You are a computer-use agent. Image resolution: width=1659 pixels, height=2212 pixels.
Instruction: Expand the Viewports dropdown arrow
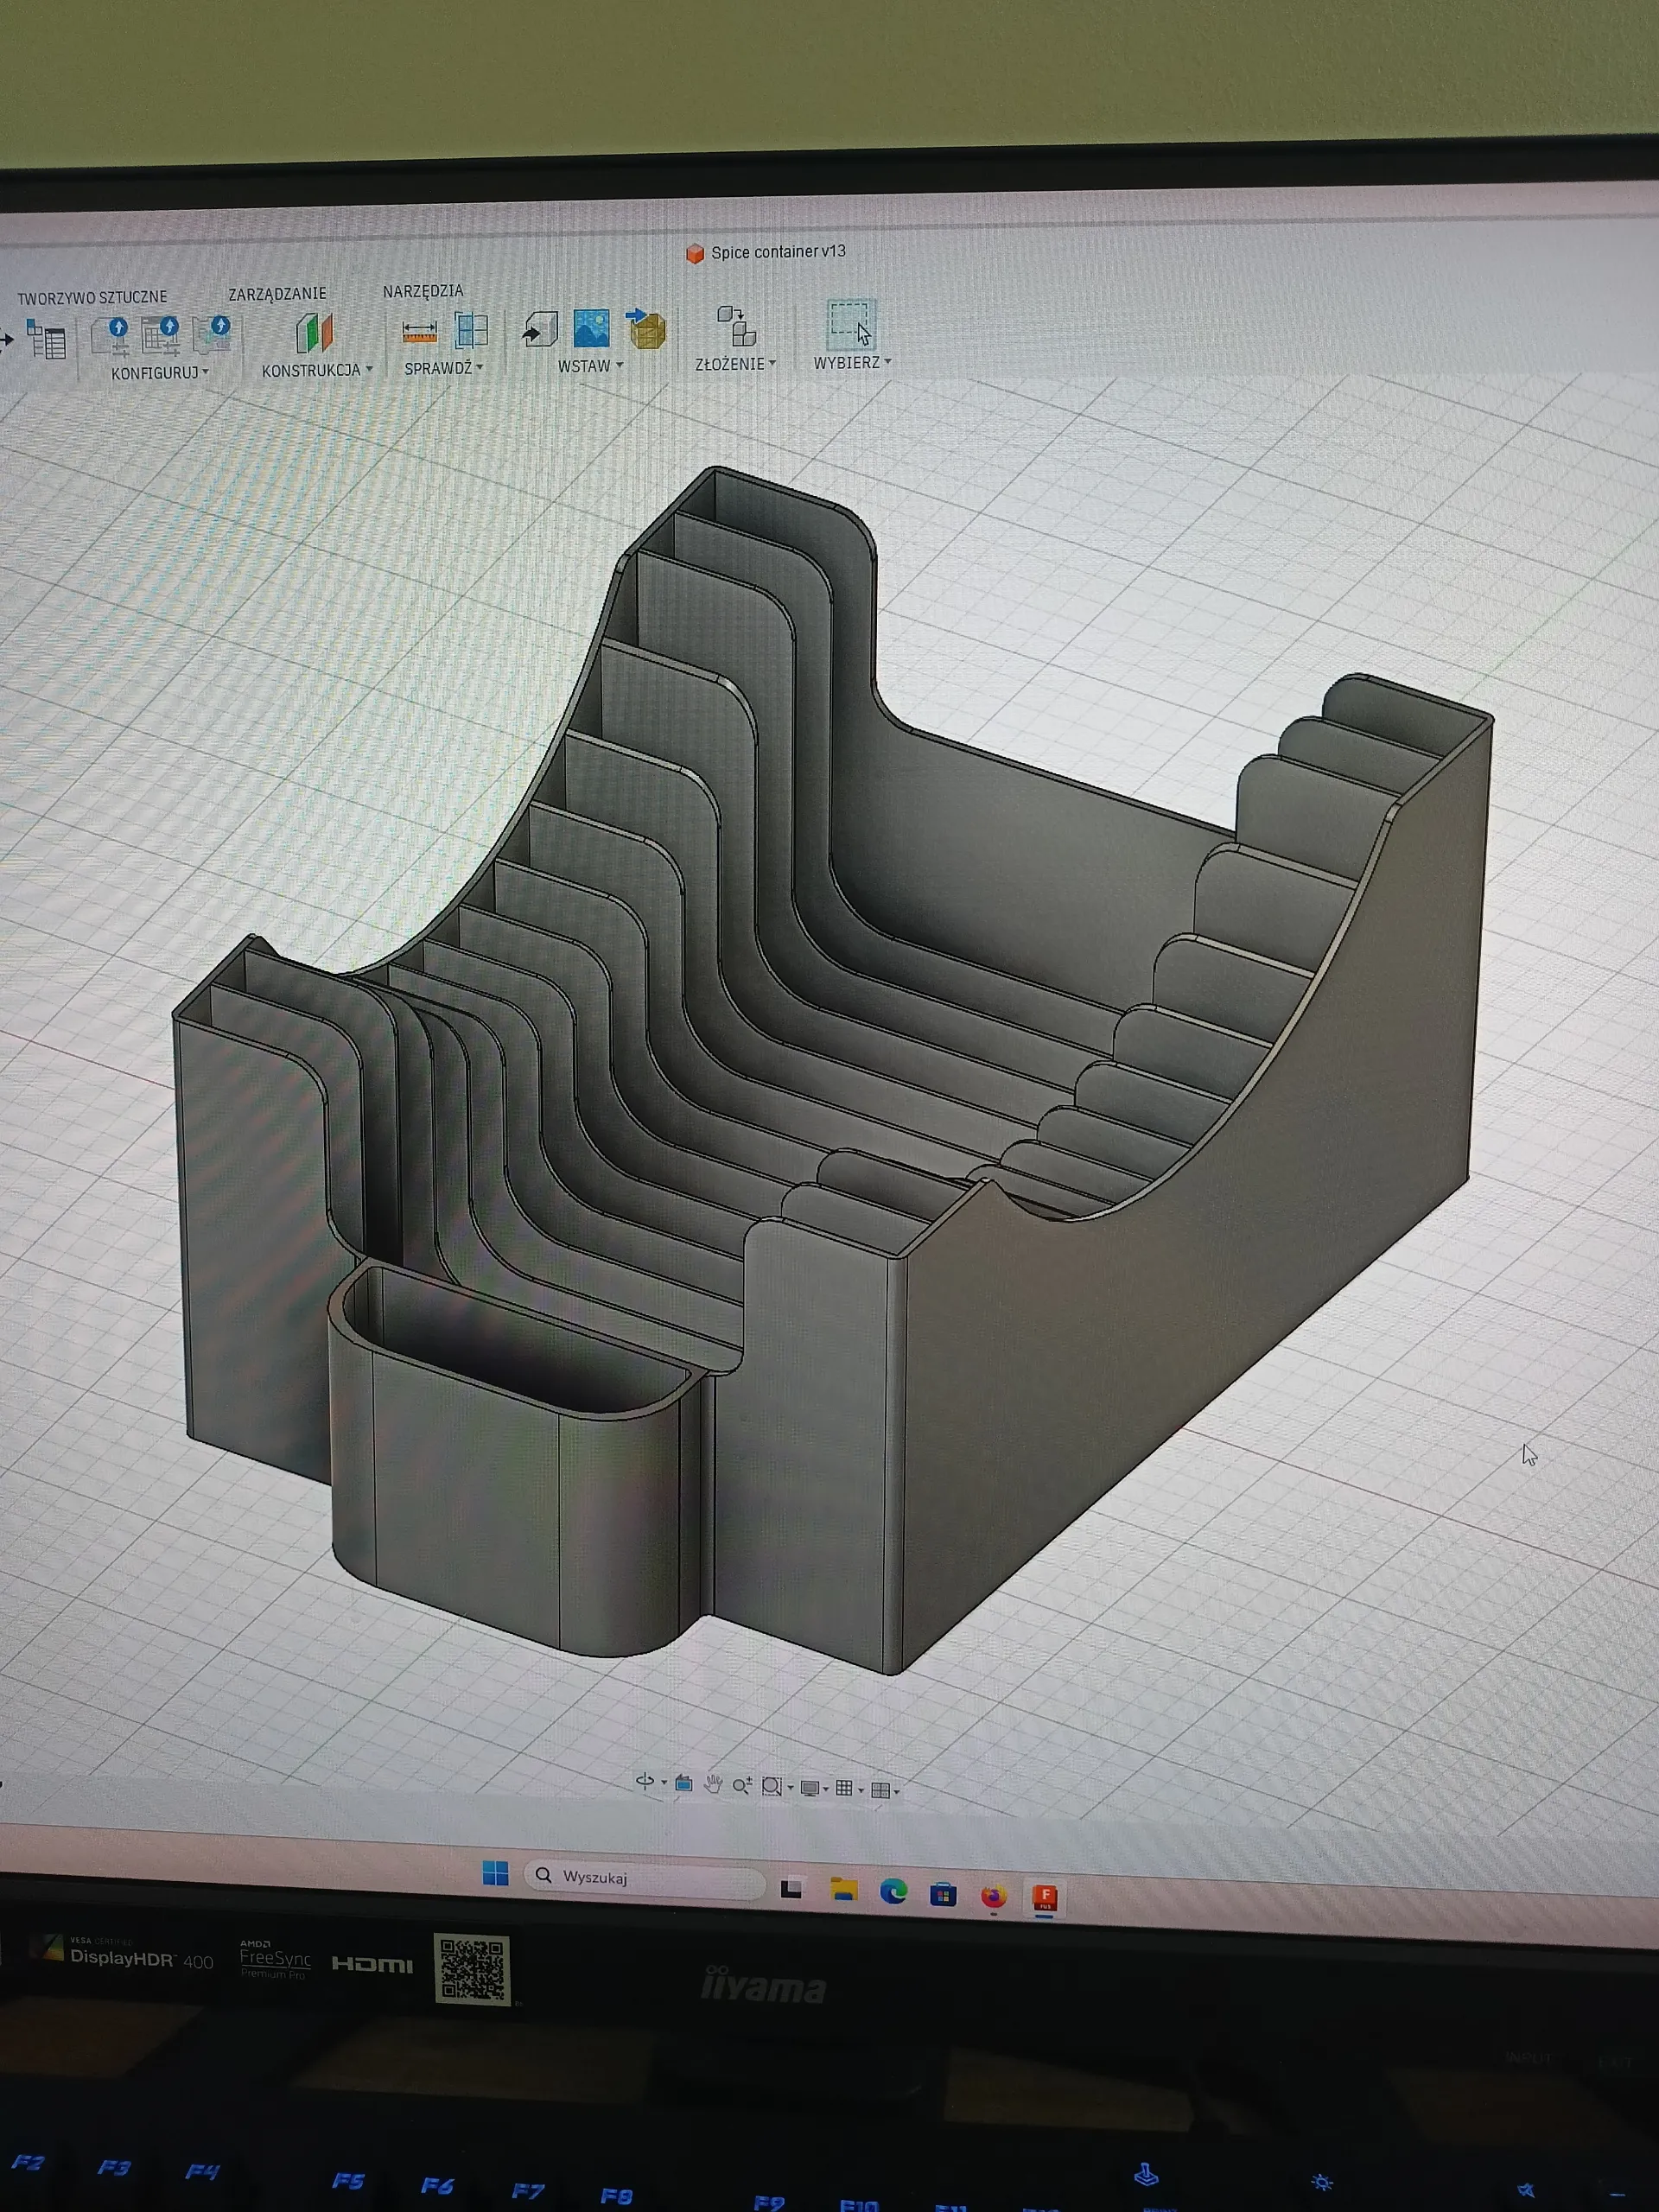(896, 1791)
